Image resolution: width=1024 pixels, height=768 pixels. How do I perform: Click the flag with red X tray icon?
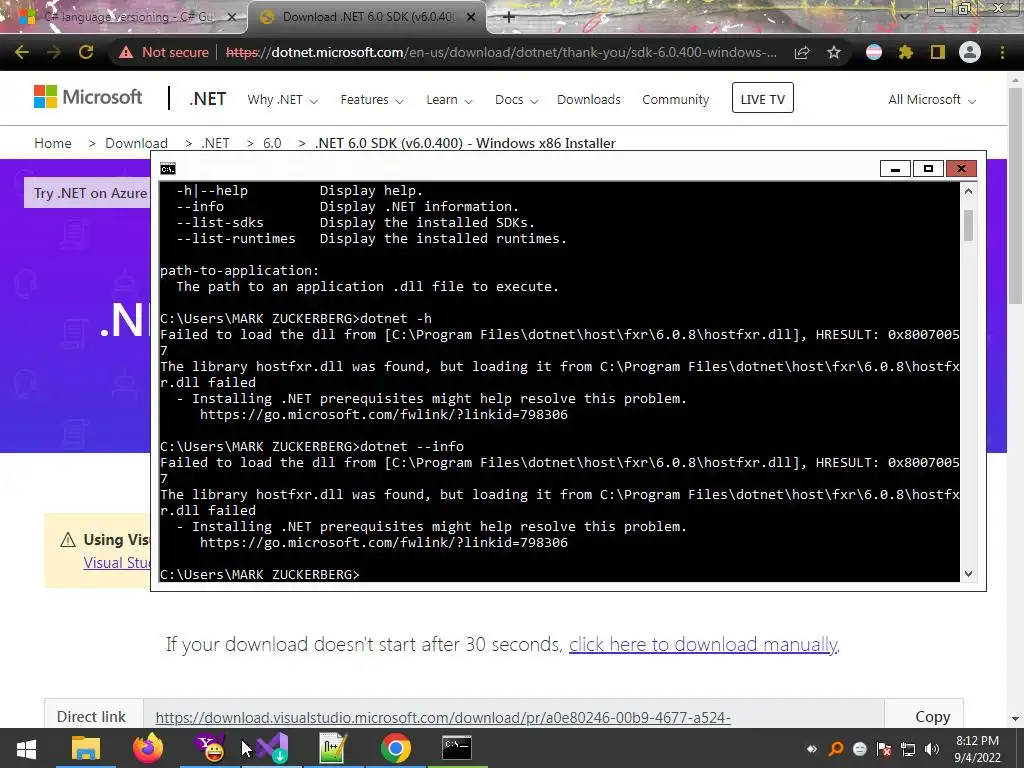click(x=884, y=749)
